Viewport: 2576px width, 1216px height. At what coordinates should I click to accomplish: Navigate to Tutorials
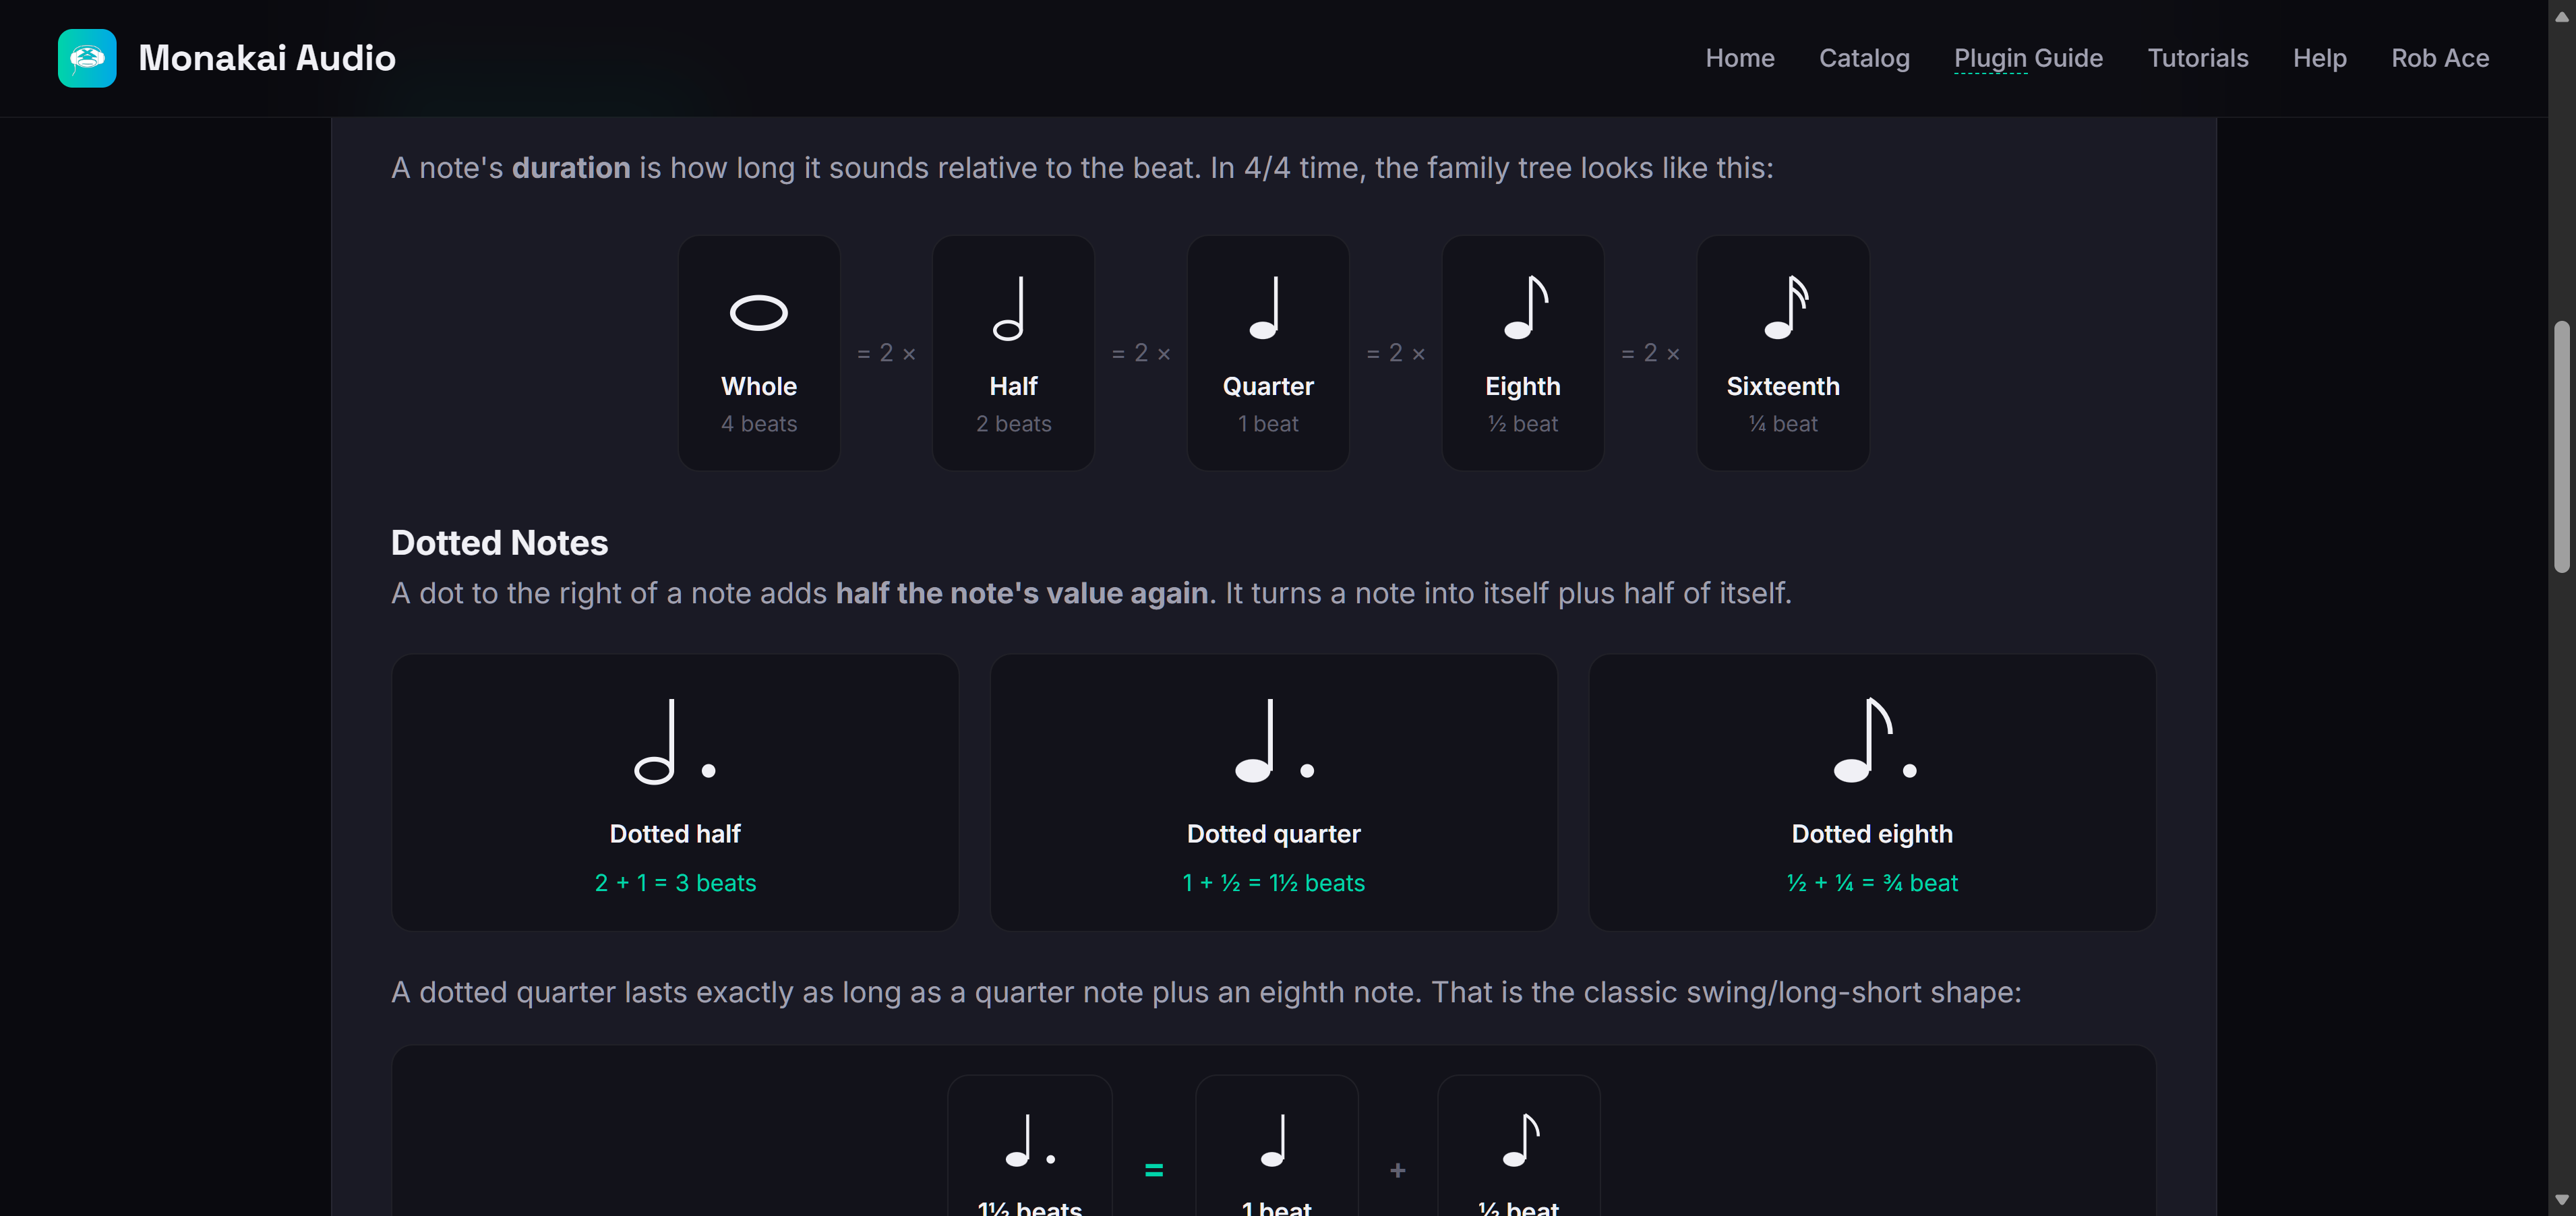pyautogui.click(x=2198, y=58)
